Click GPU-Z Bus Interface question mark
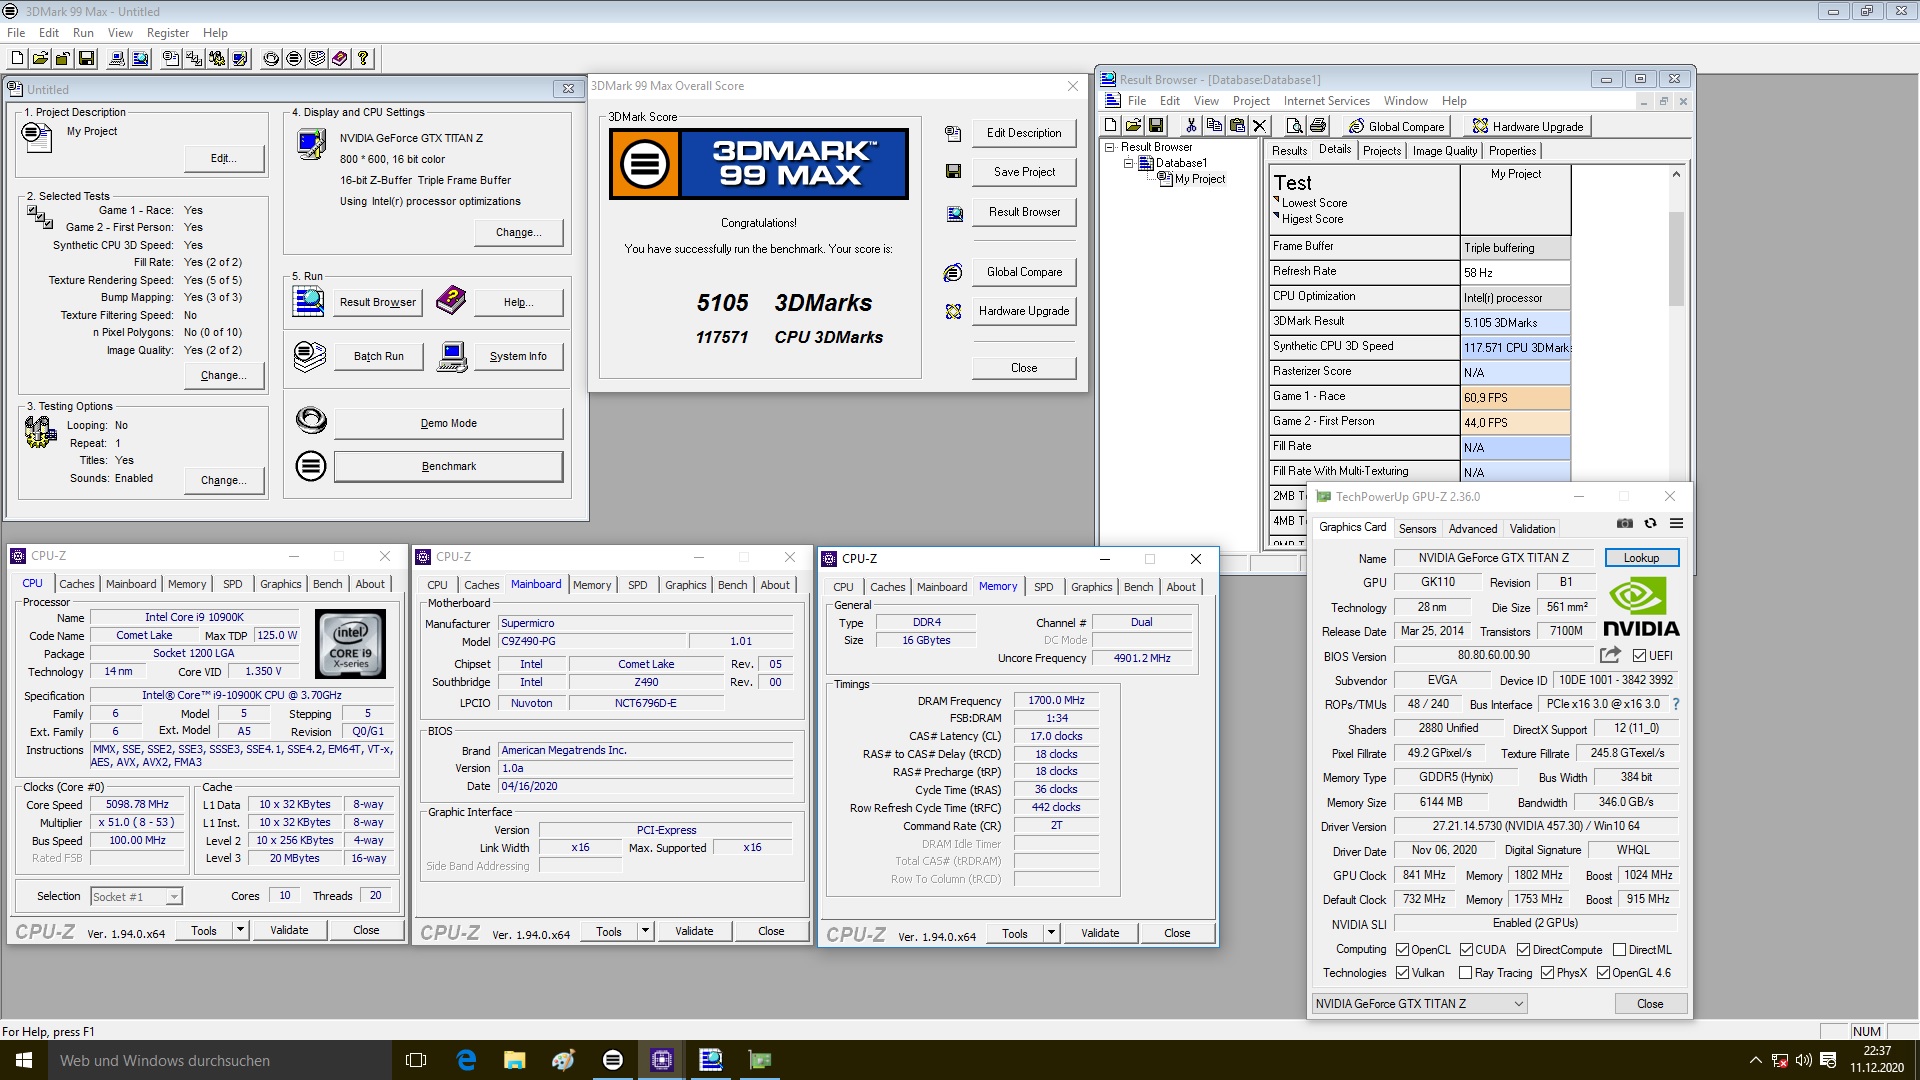Screen dimensions: 1920x1080 pyautogui.click(x=1676, y=704)
